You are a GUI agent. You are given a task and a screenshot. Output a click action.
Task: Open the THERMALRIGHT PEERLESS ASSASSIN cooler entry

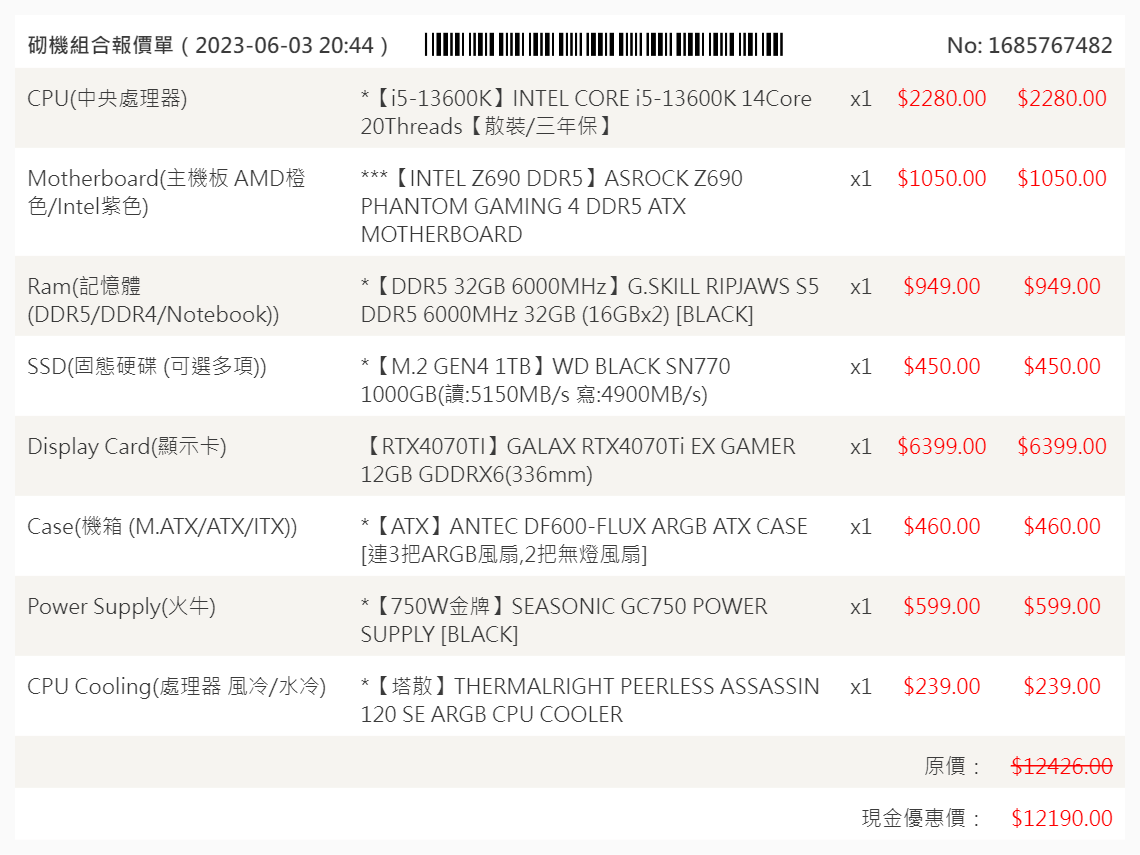[590, 700]
